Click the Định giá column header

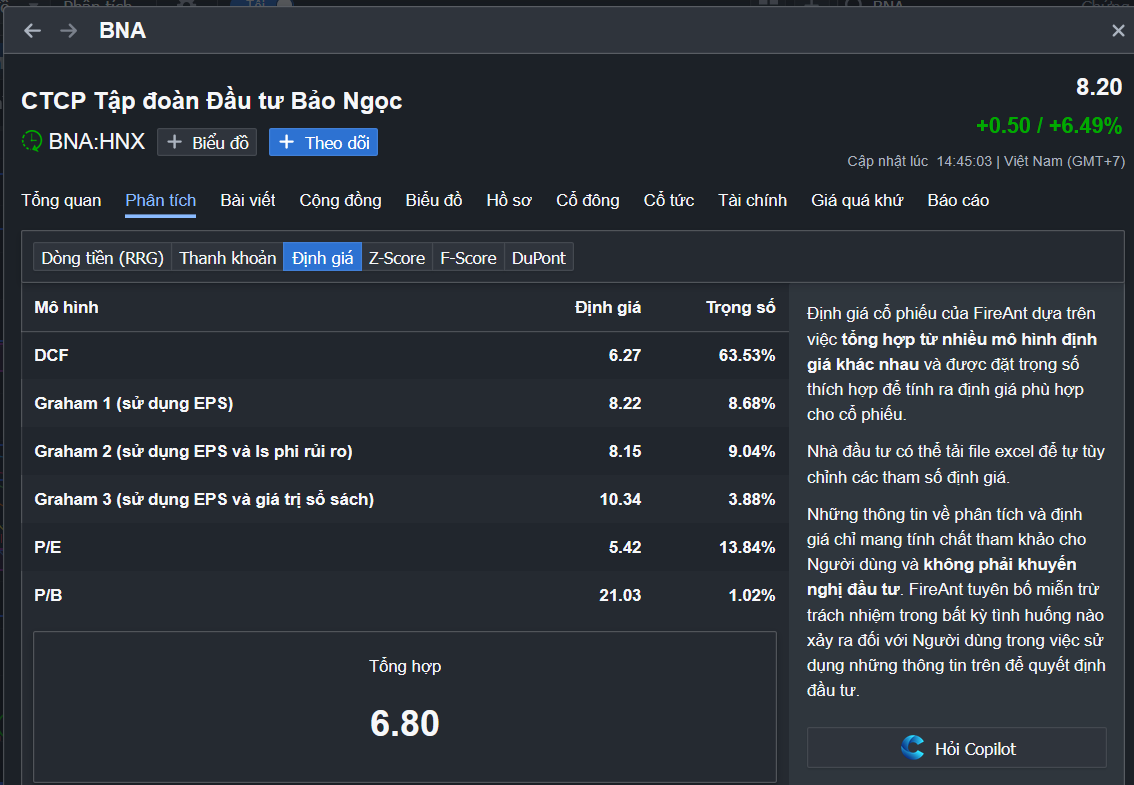(608, 307)
